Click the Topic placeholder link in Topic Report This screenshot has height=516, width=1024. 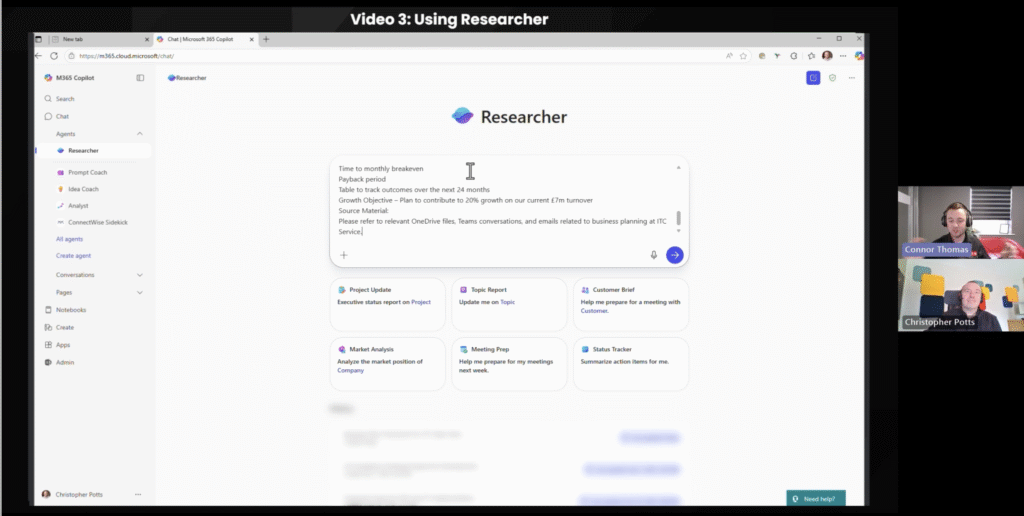507,302
